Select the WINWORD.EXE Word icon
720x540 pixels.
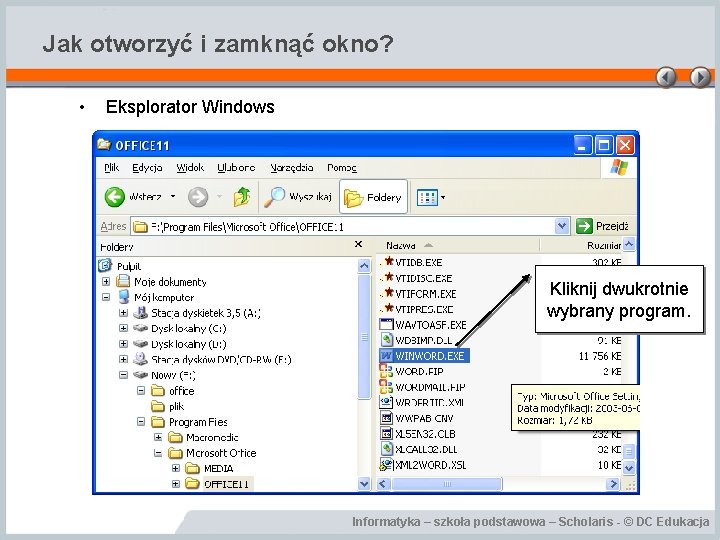coord(386,355)
